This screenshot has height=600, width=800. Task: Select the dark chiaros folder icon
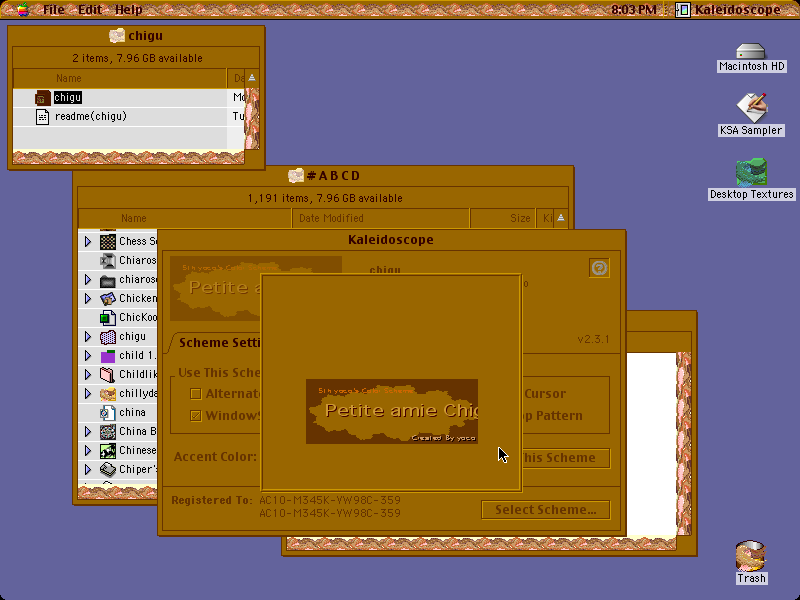tap(108, 280)
